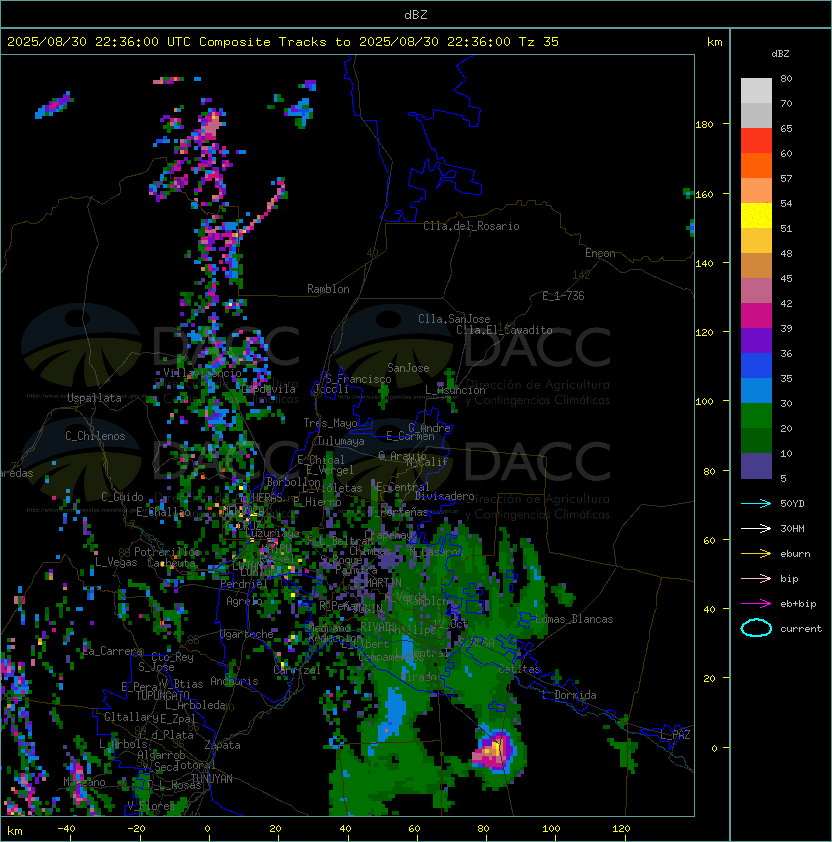
Task: Click the '180' tick on the vertical axis
Action: 704,125
